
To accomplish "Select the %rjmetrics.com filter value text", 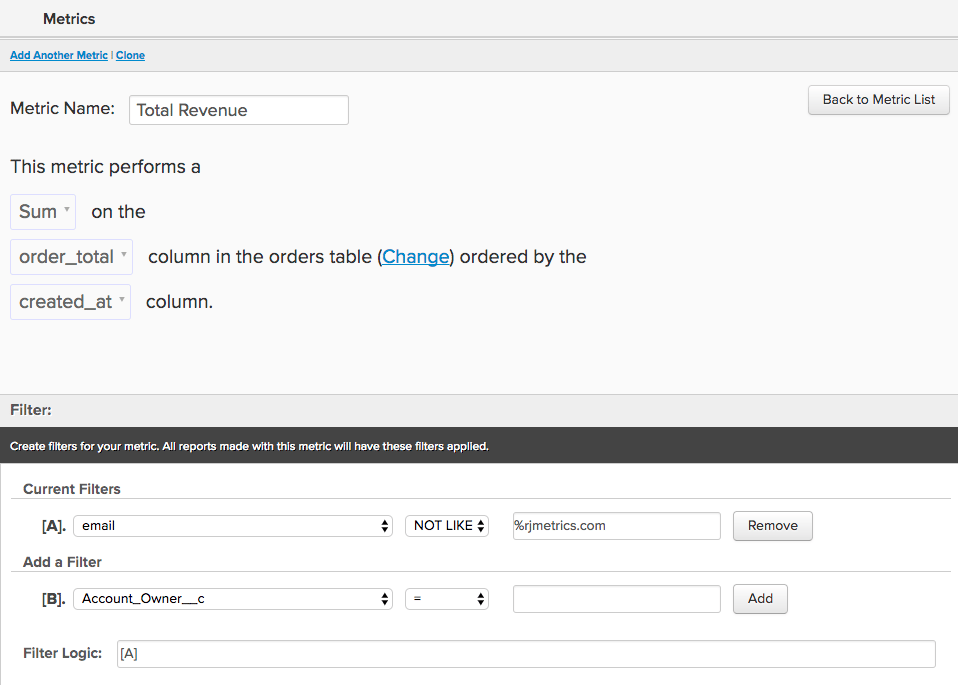I will pos(616,525).
